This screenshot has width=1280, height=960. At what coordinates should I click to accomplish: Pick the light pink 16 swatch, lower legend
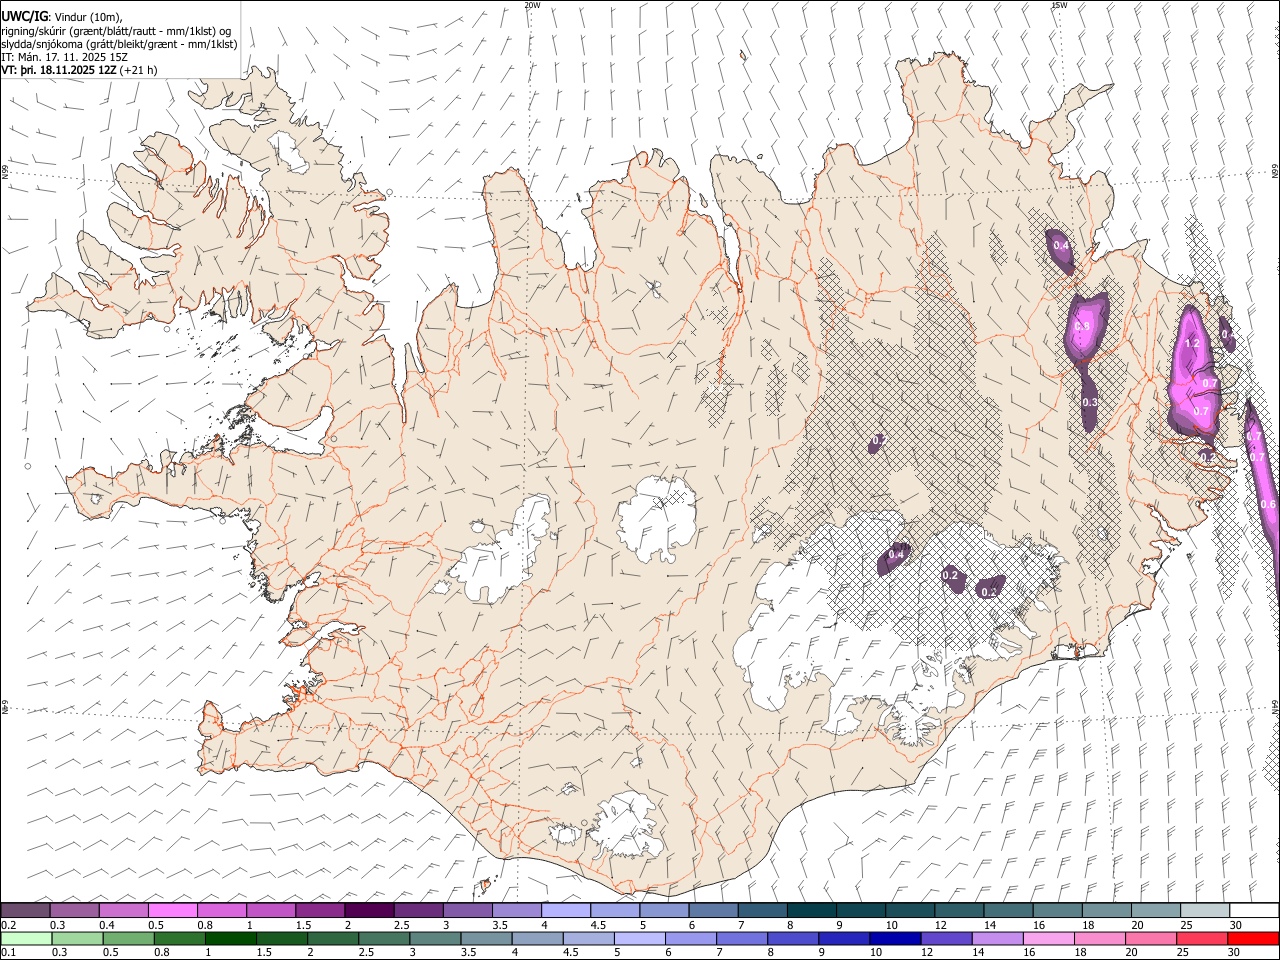click(x=1047, y=939)
